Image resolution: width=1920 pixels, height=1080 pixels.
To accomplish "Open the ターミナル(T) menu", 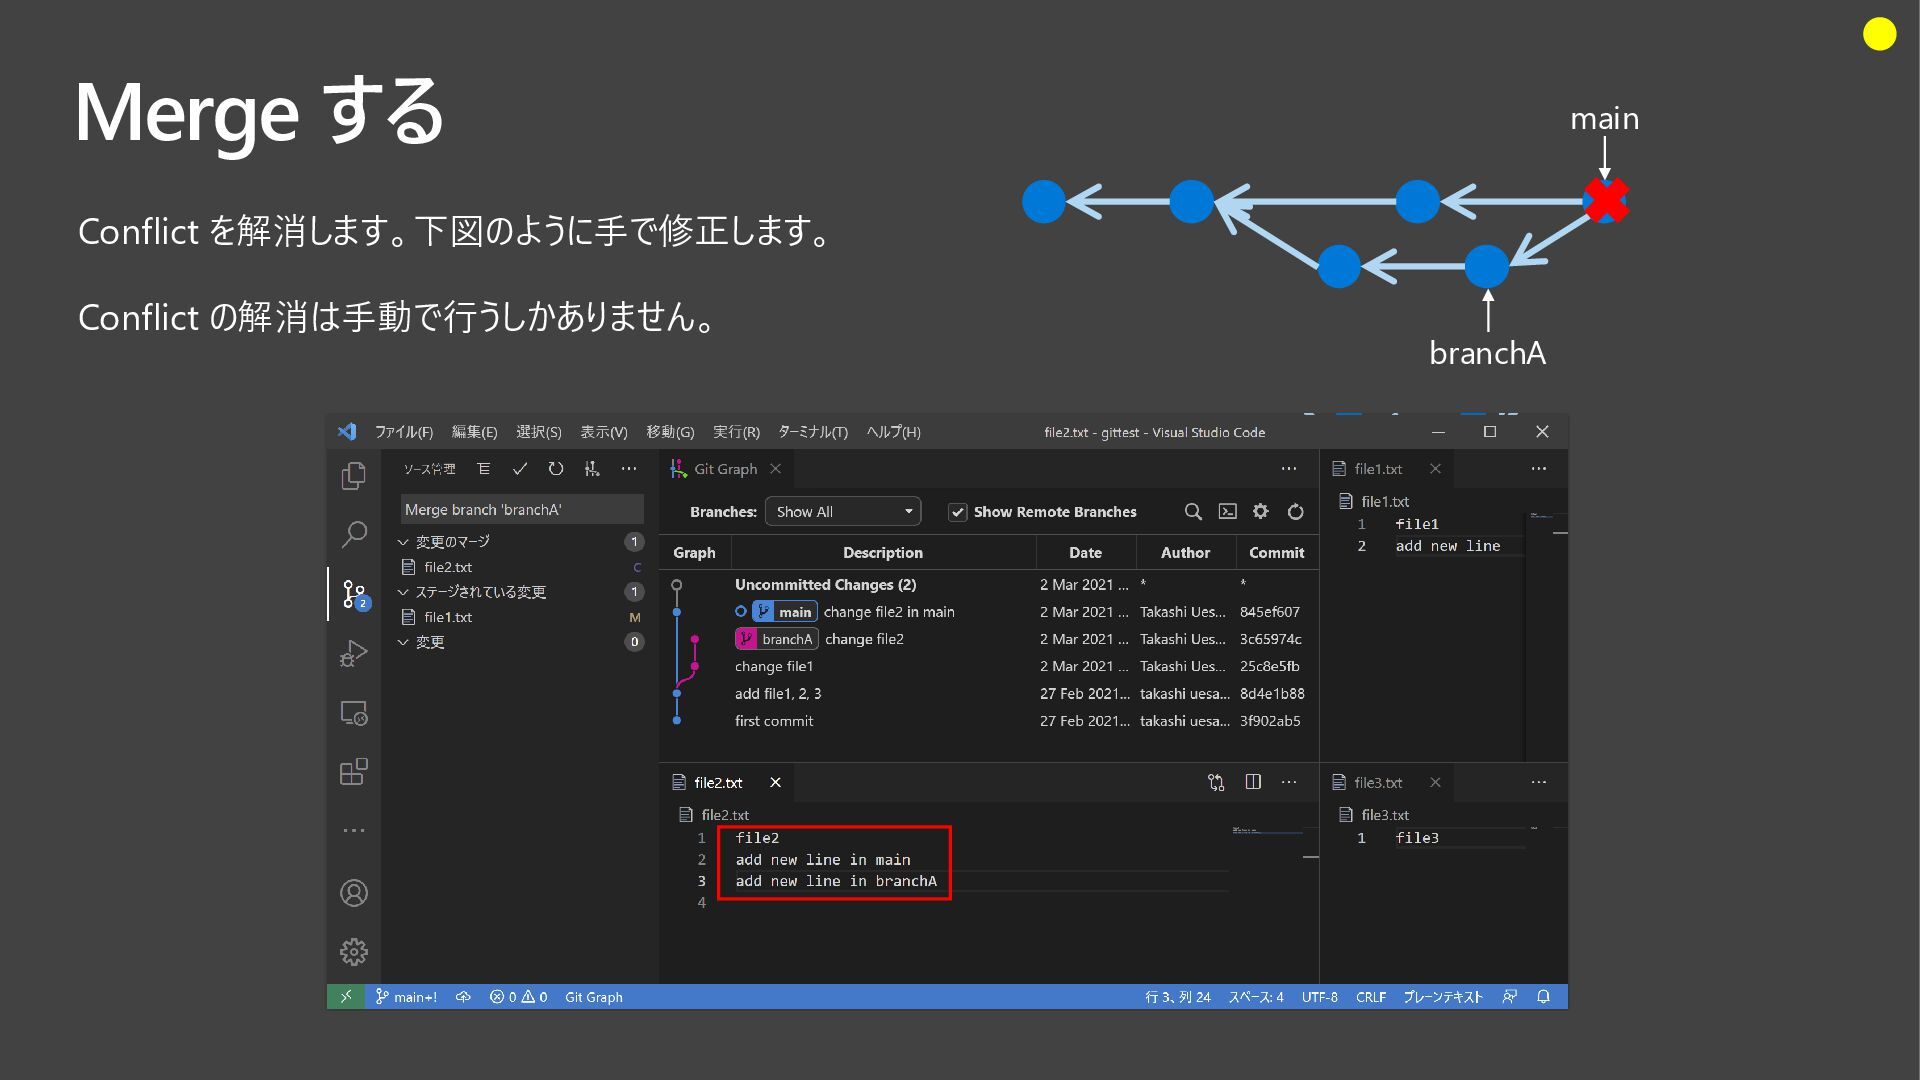I will 812,432.
